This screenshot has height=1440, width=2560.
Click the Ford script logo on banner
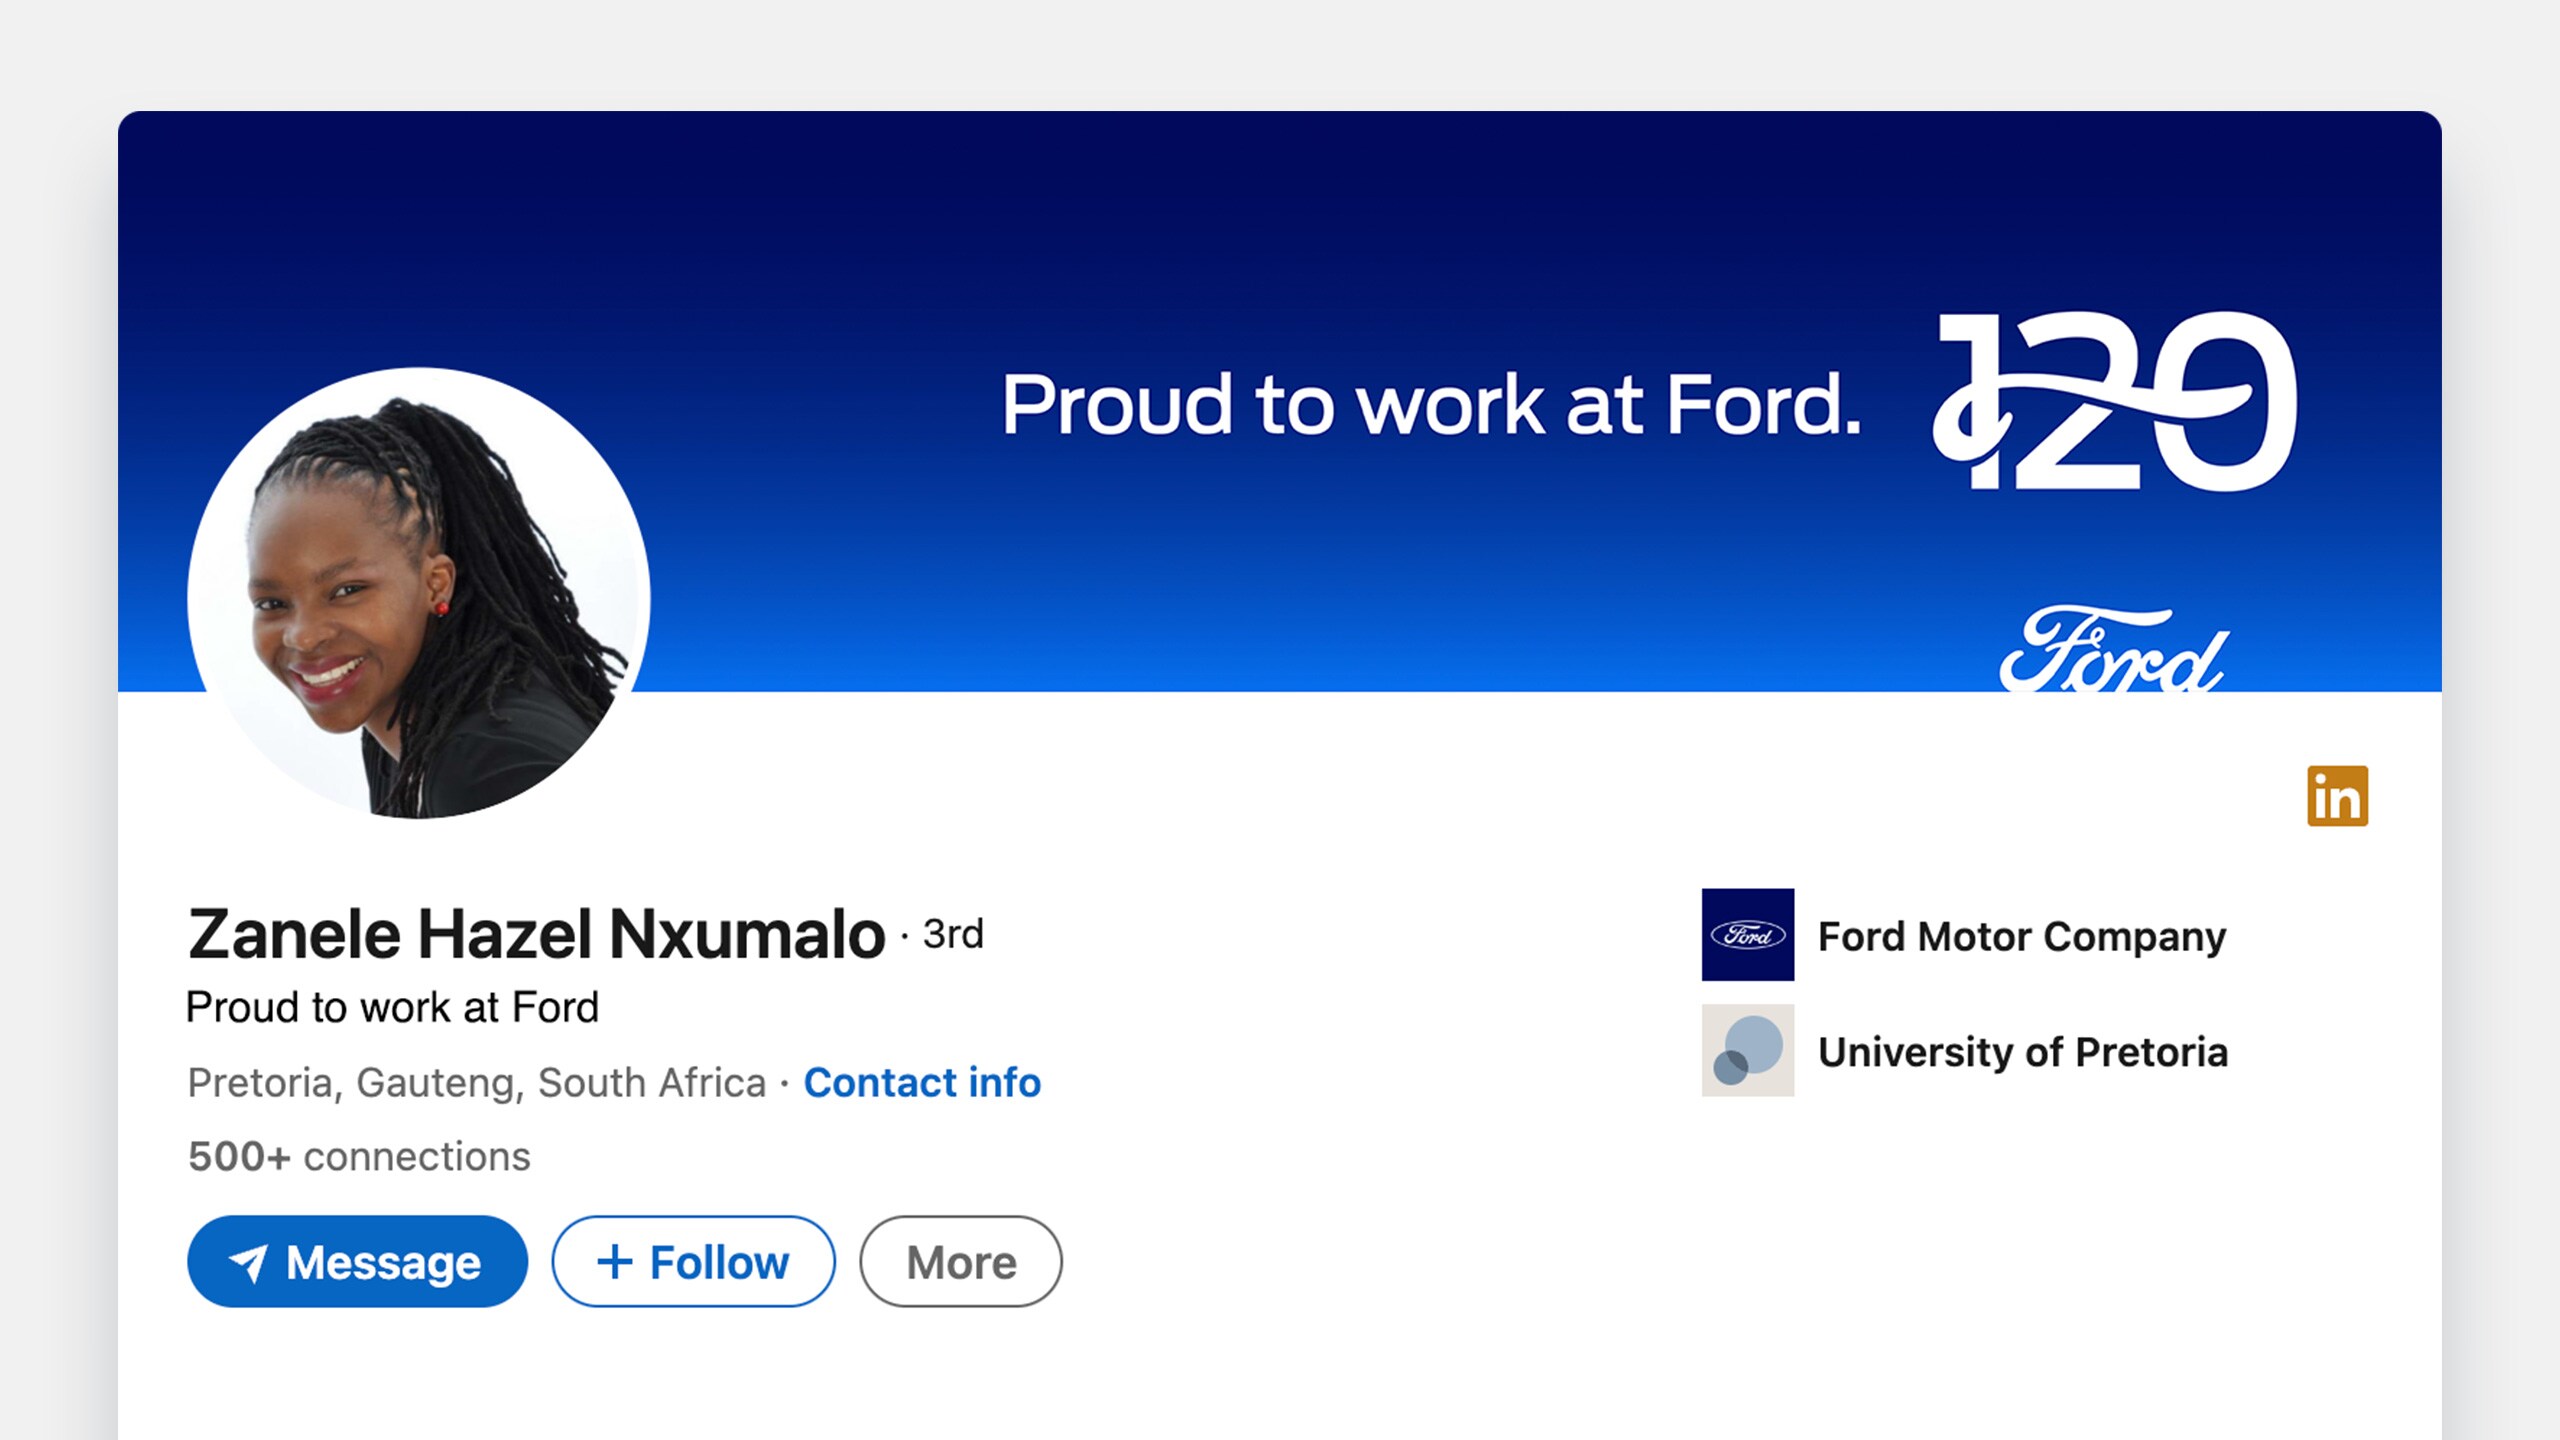2113,649
